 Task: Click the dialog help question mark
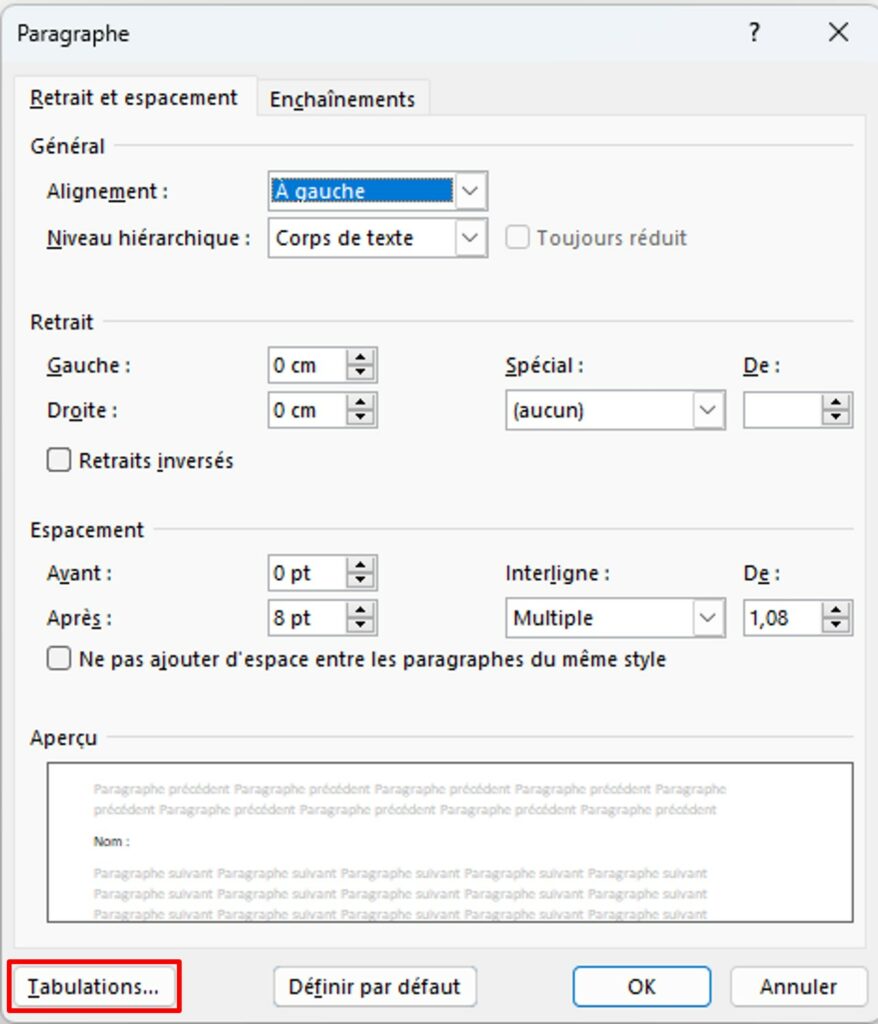click(x=753, y=33)
